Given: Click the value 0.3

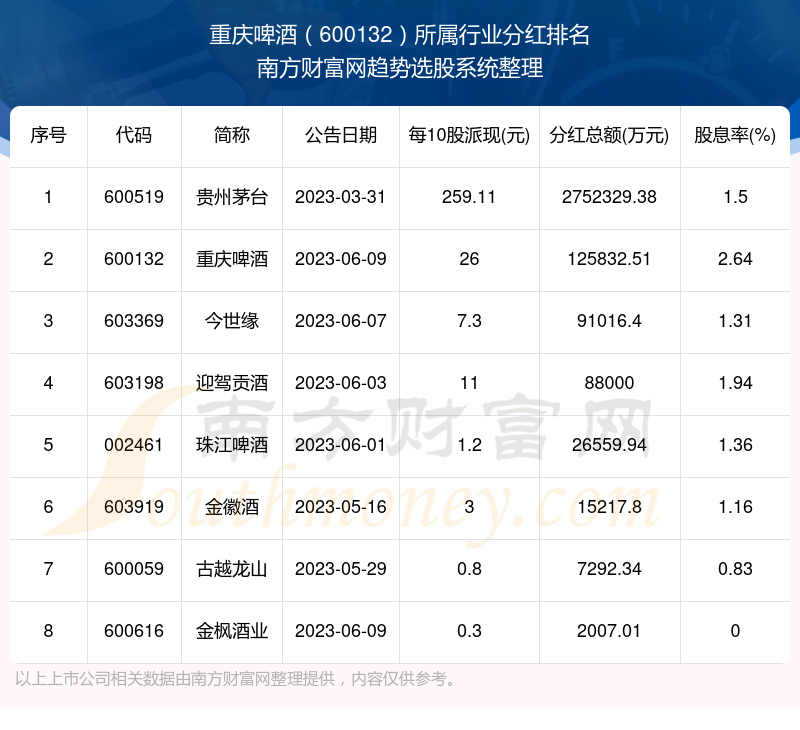Looking at the screenshot, I should tap(469, 631).
